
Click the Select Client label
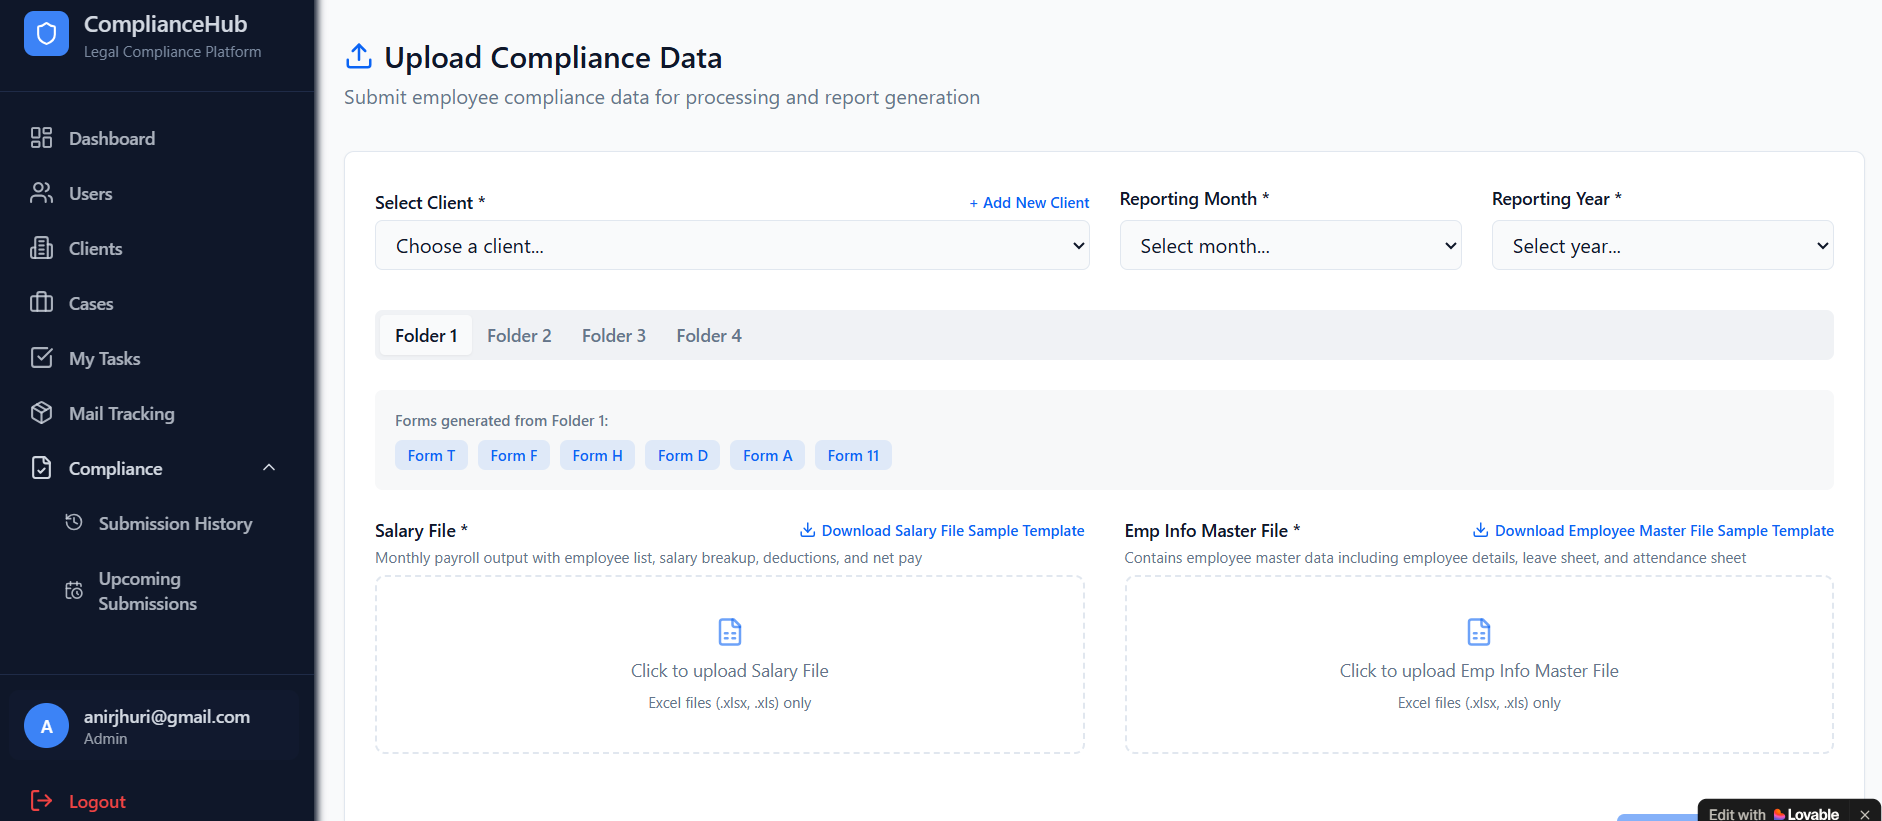430,202
